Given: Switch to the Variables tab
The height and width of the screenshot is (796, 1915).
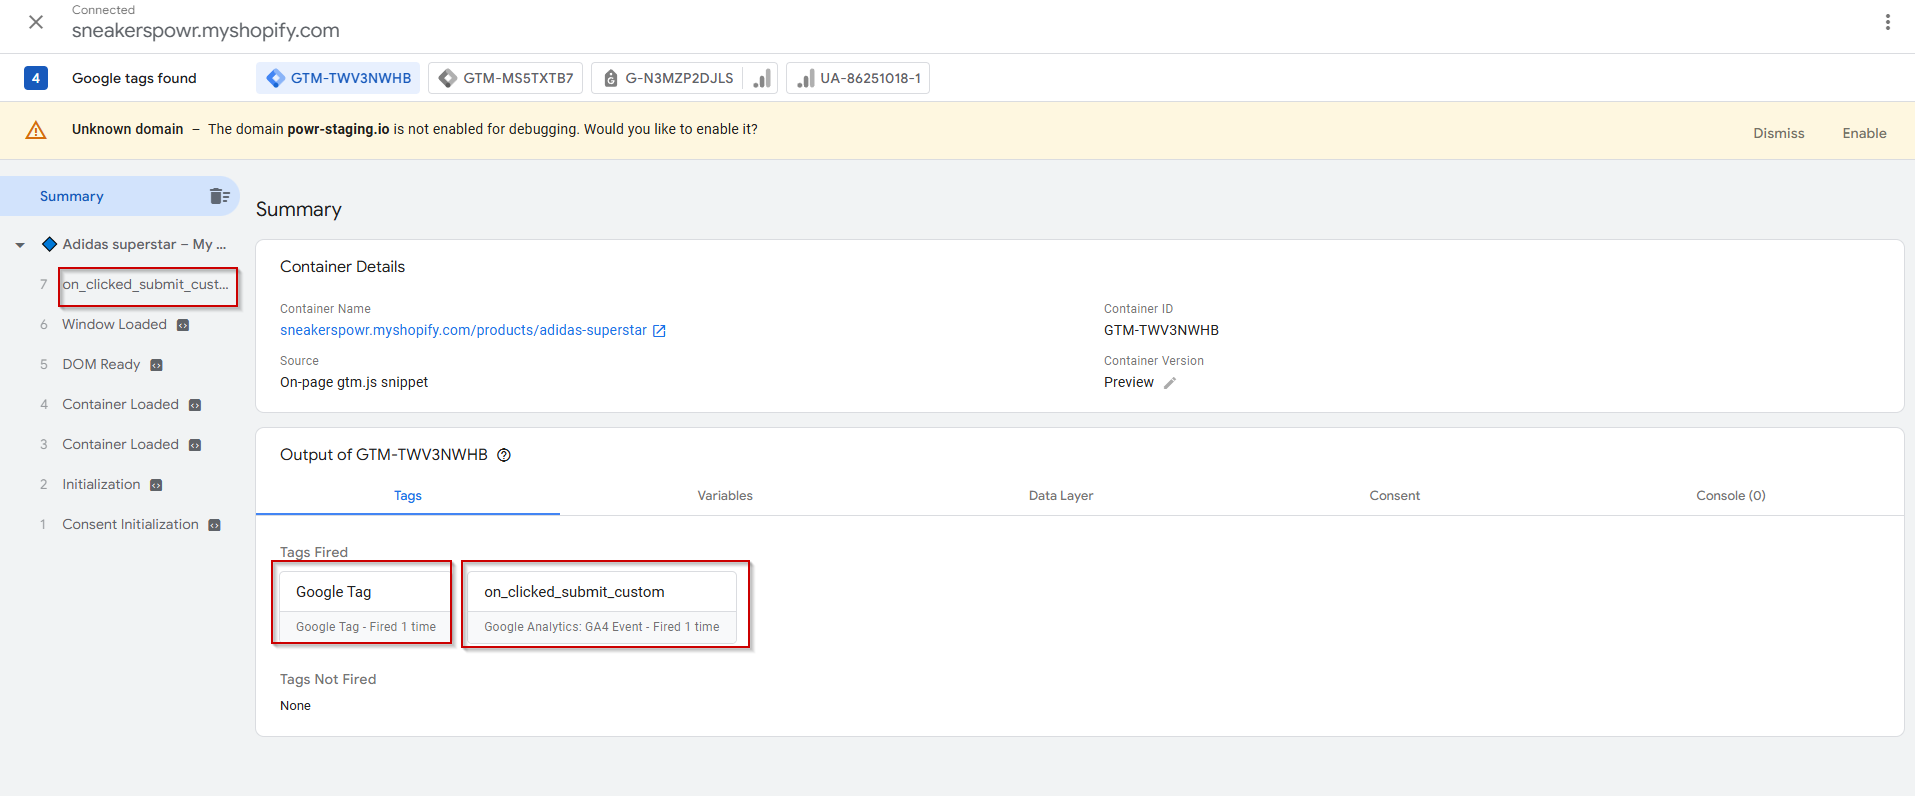Looking at the screenshot, I should point(725,495).
